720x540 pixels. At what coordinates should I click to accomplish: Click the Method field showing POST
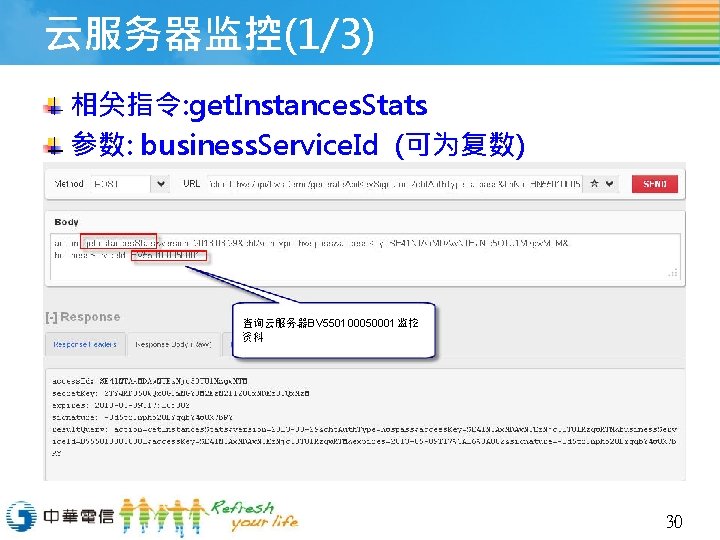[x=121, y=184]
